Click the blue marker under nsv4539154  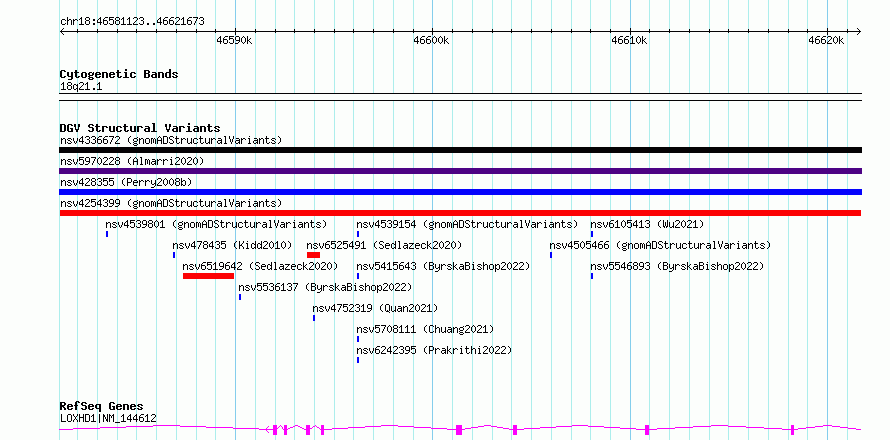coord(358,234)
